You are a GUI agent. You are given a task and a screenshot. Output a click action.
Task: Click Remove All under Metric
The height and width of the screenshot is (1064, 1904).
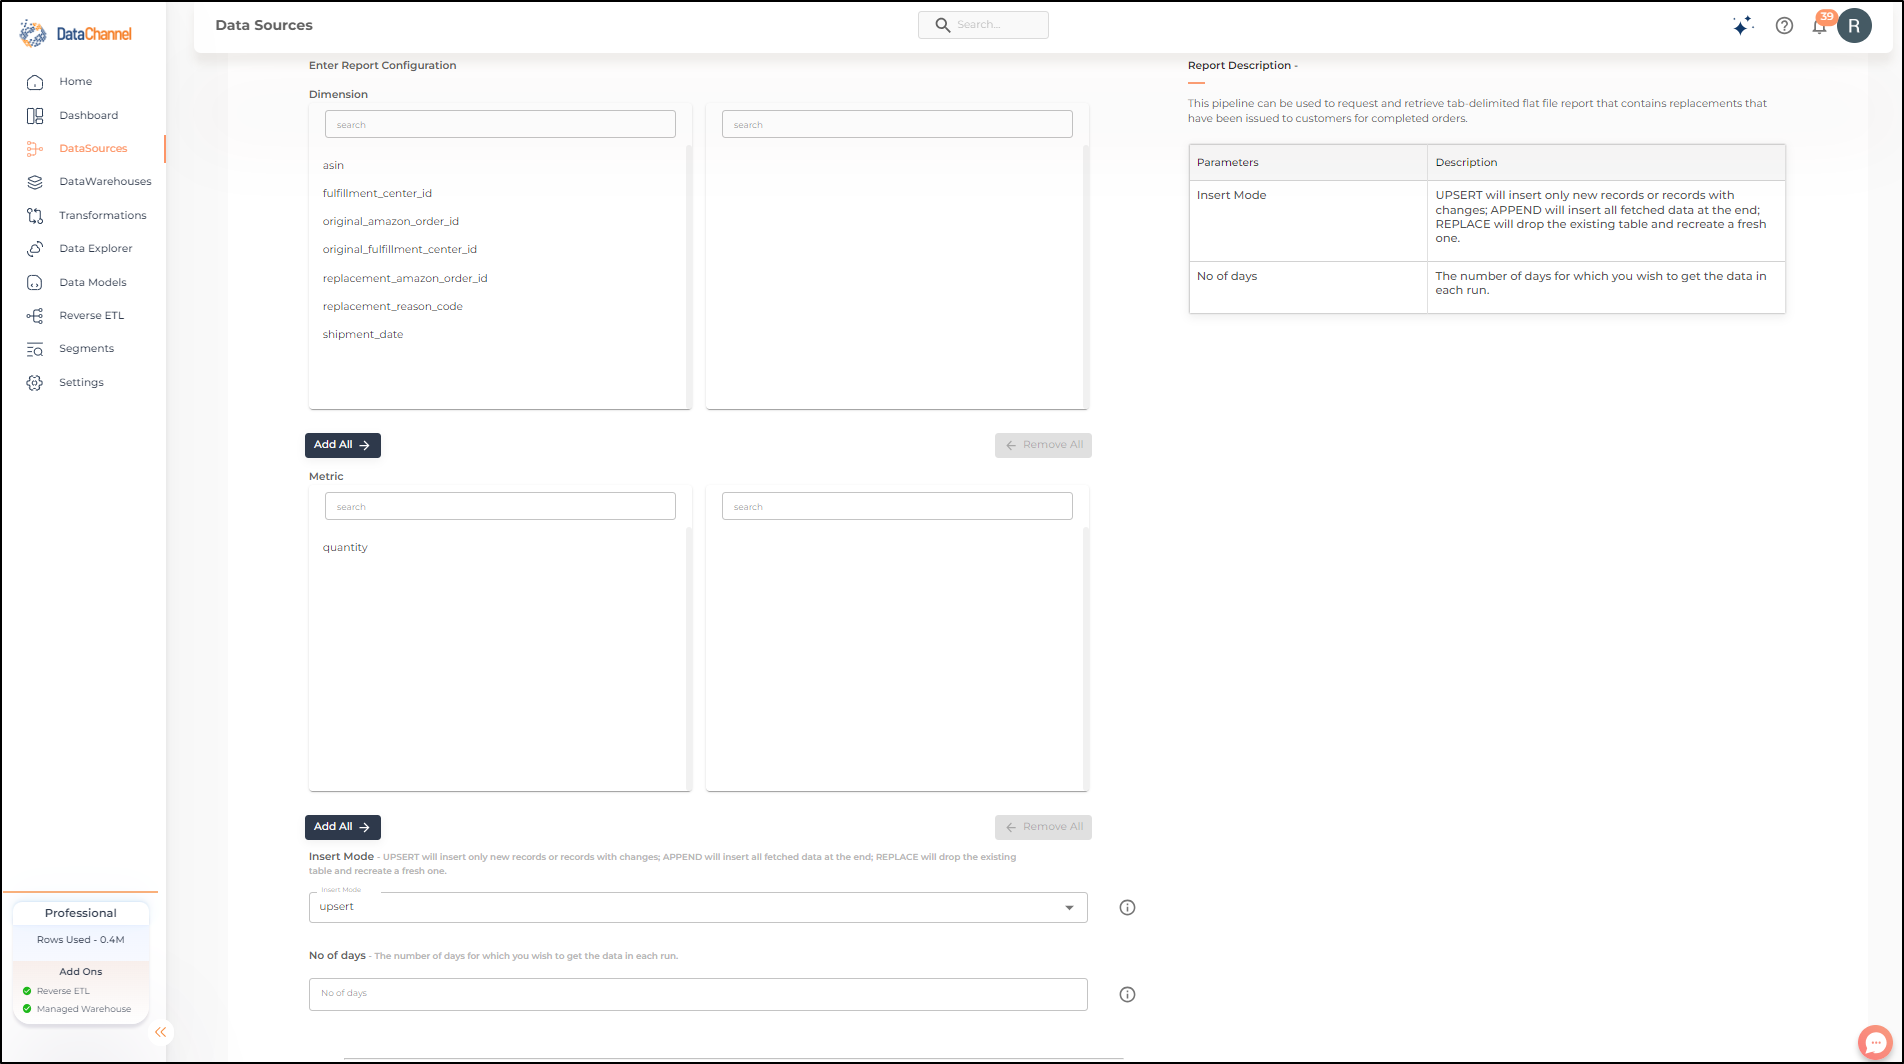tap(1043, 827)
